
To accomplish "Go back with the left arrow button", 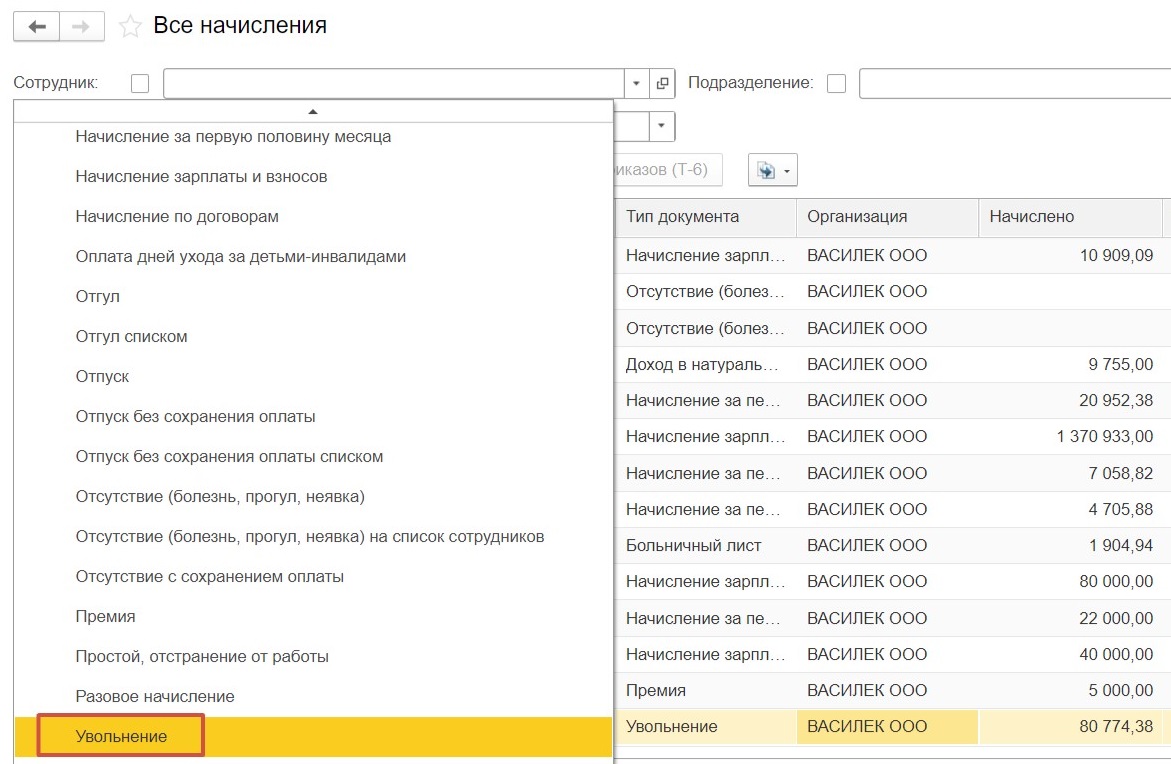I will pyautogui.click(x=36, y=27).
